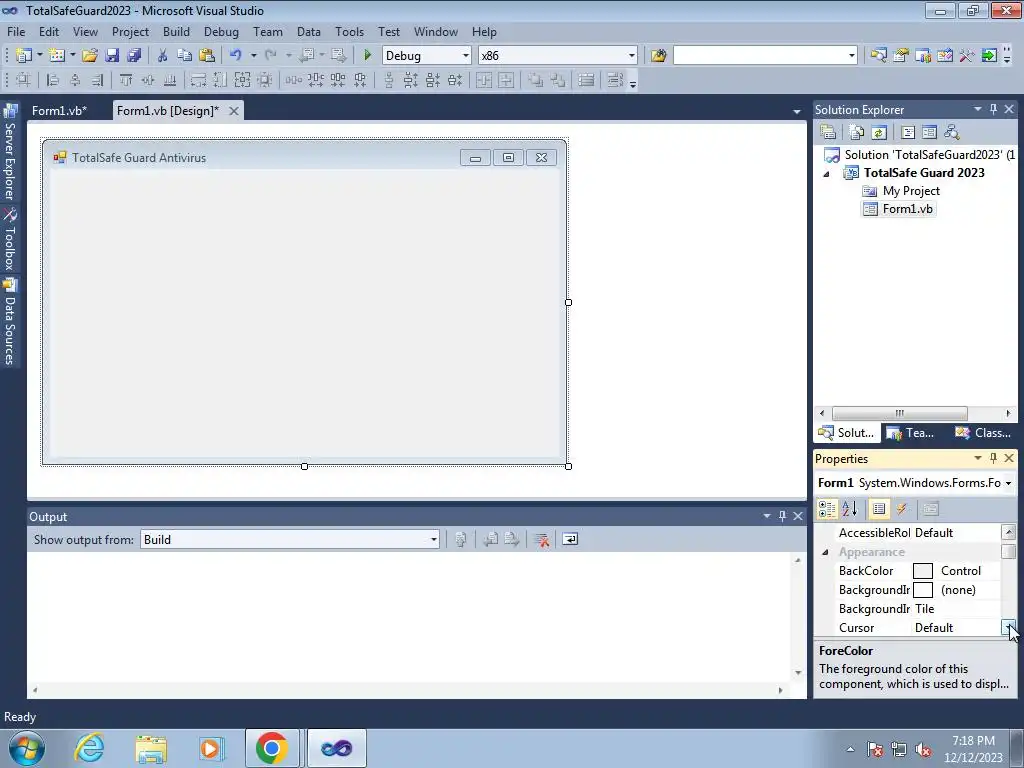The image size is (1024, 768).
Task: Click the Open File folder icon
Action: [x=89, y=56]
